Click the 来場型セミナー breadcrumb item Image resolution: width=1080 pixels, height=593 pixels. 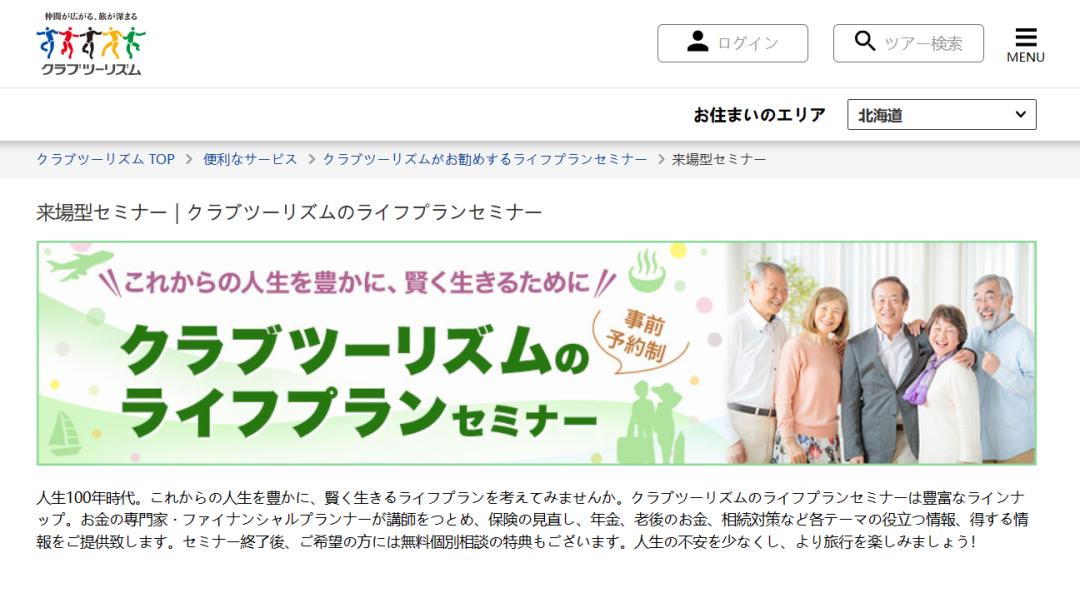point(718,159)
